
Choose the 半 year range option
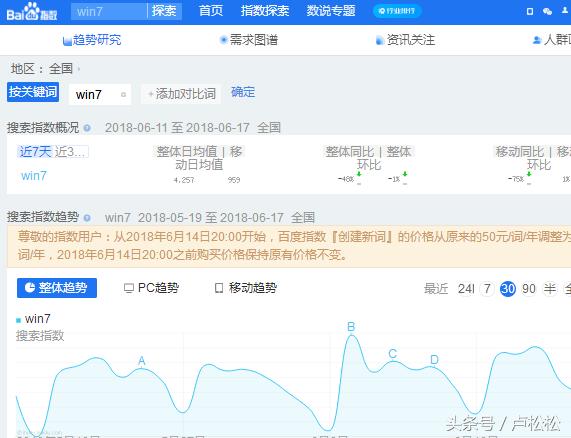click(550, 289)
